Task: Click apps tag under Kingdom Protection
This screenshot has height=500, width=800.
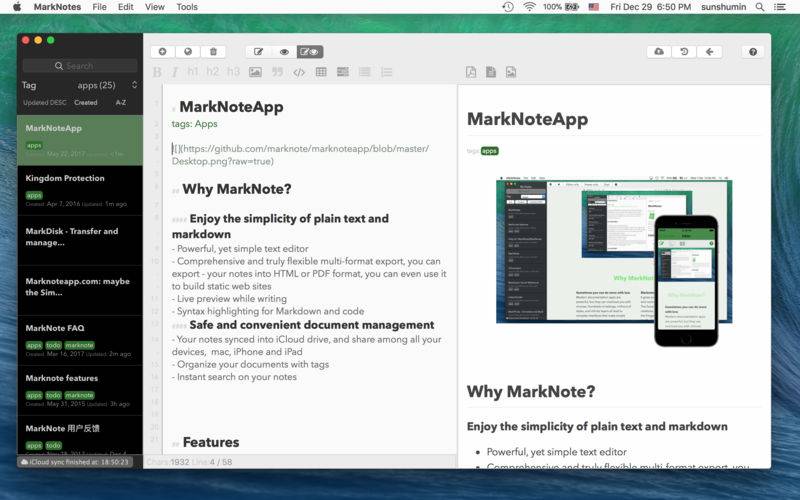Action: (34, 195)
